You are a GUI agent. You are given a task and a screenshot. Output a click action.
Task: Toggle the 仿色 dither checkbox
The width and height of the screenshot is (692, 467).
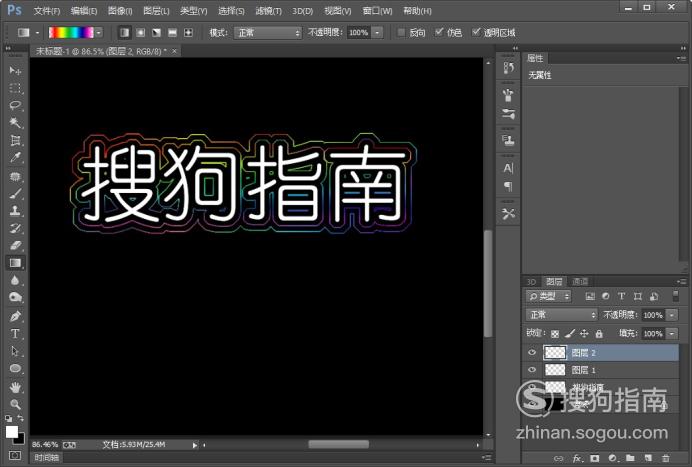point(439,32)
